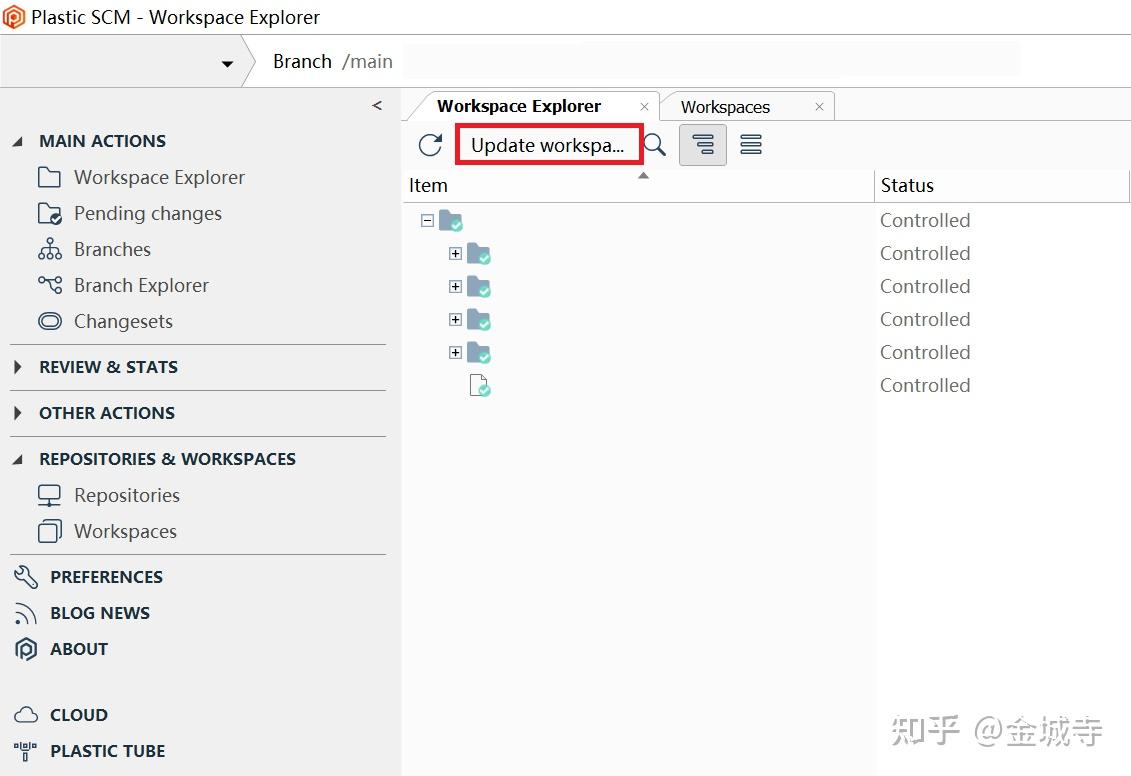Viewport: 1131px width, 776px height.
Task: Click the Update workspace button
Action: point(549,145)
